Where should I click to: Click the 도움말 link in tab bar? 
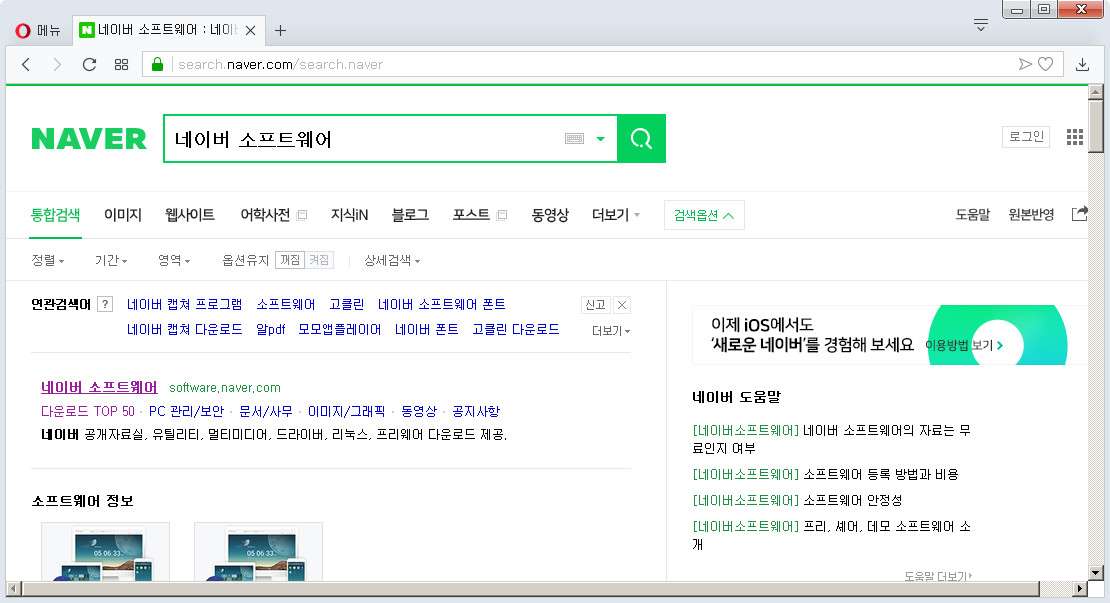tap(973, 214)
